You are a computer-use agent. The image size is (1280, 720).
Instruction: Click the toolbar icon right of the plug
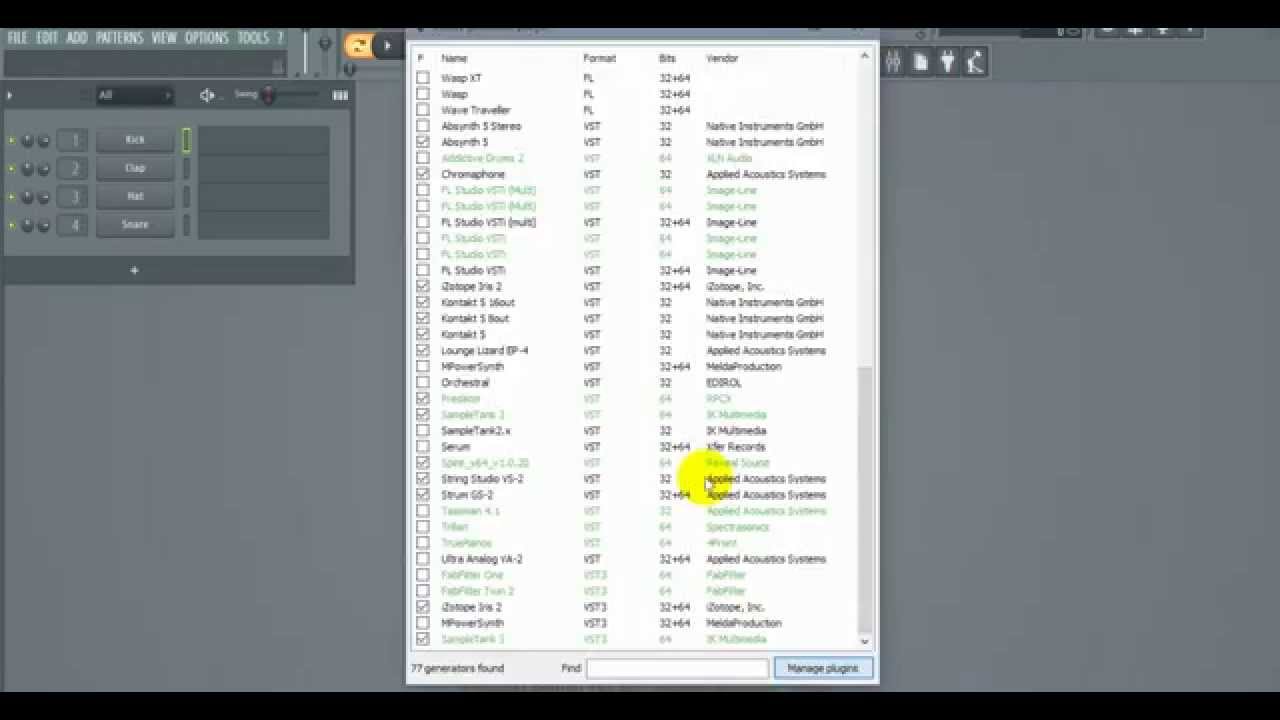[x=974, y=62]
